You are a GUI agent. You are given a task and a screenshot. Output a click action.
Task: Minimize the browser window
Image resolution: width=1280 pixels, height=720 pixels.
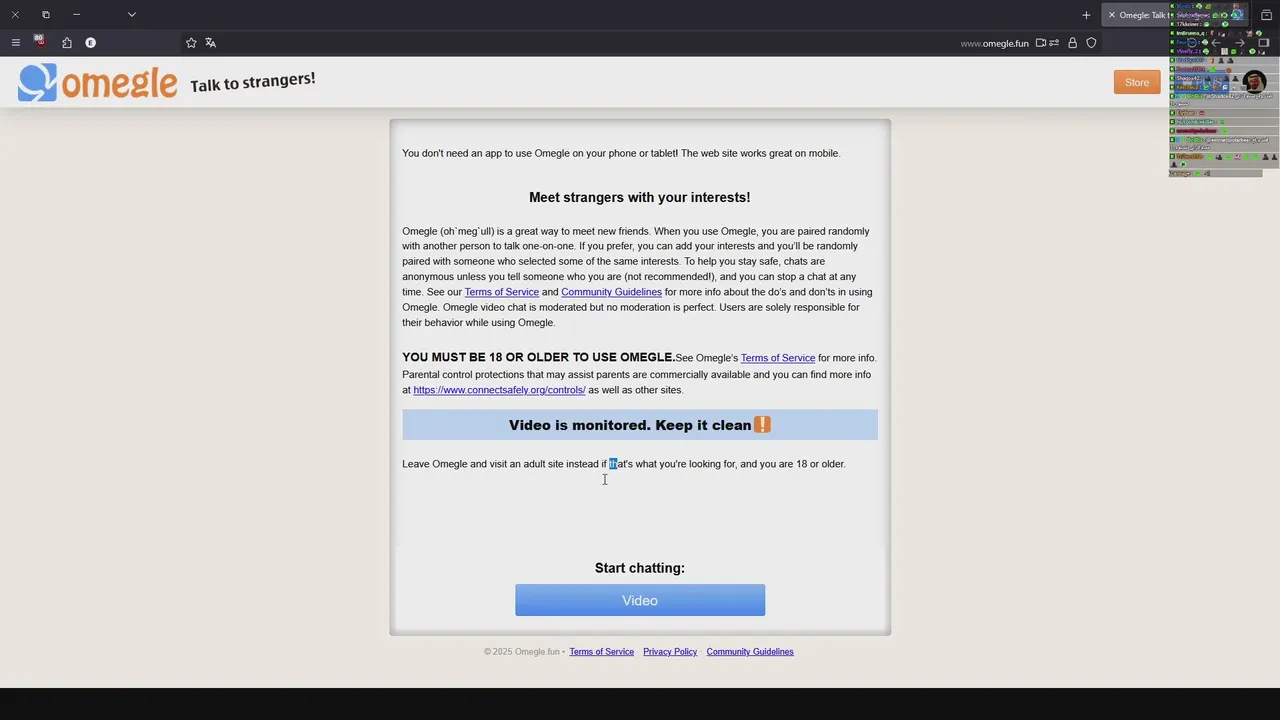[76, 15]
